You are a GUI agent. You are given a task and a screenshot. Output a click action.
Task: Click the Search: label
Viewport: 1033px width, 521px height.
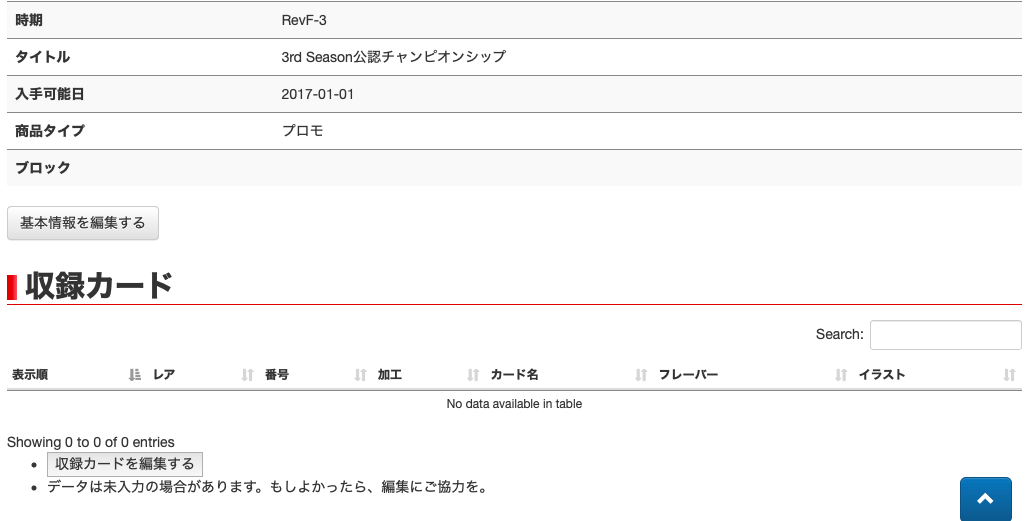[839, 335]
